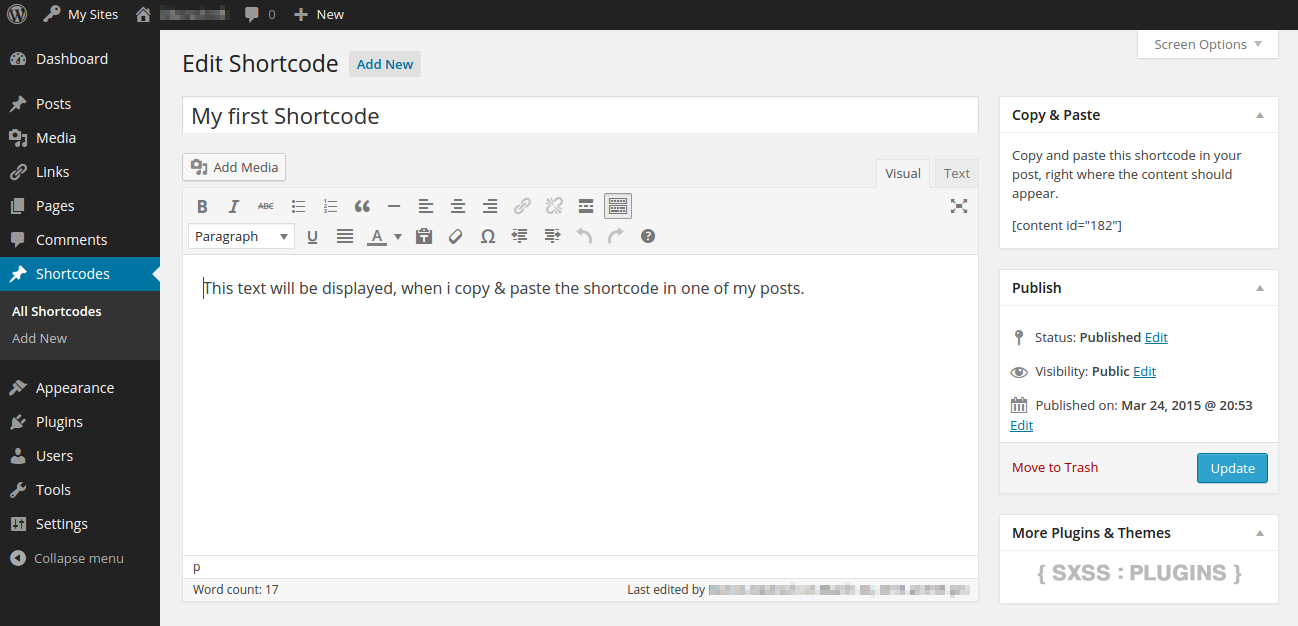Edit the publish Status
This screenshot has width=1298, height=626.
1156,337
